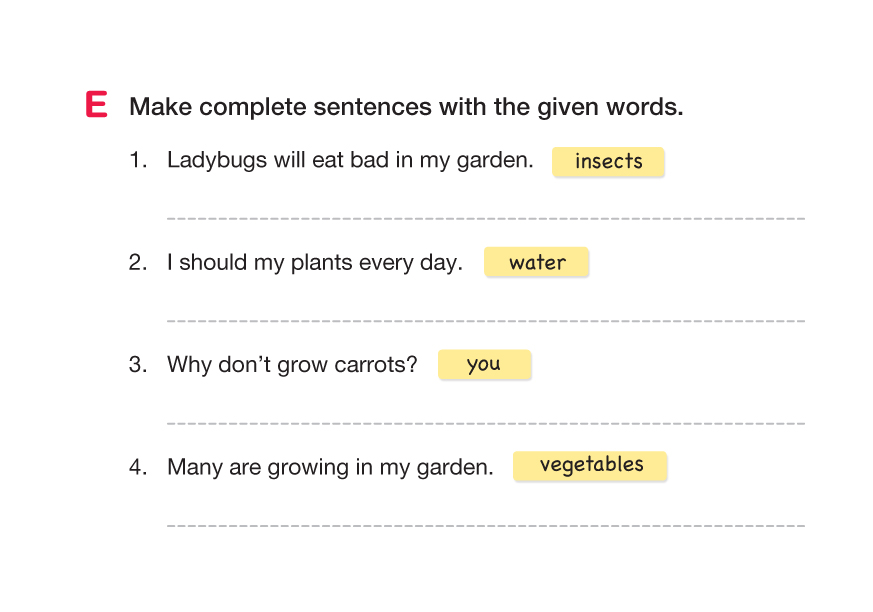This screenshot has width=873, height=612.
Task: Select the yellow 'vegetables' word chip
Action: 590,466
